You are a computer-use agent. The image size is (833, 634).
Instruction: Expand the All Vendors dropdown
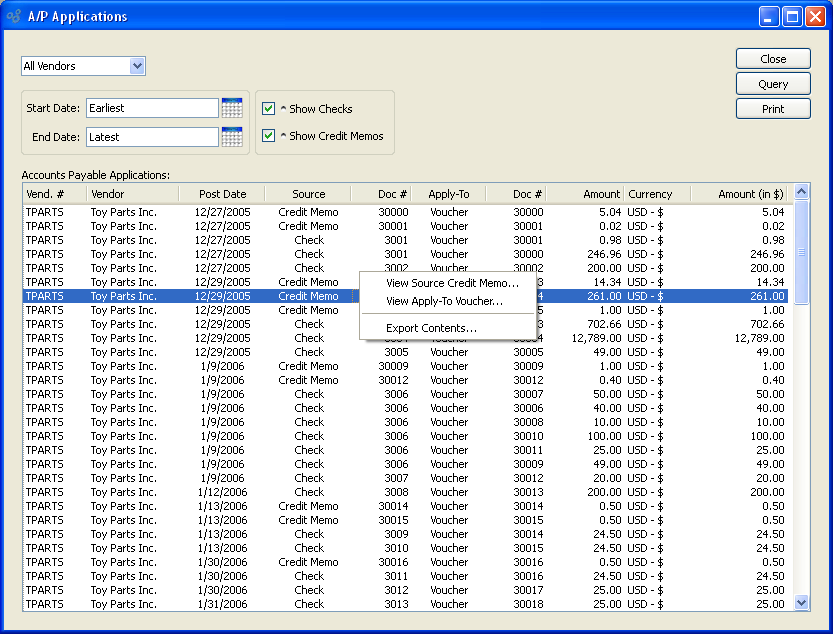point(137,66)
